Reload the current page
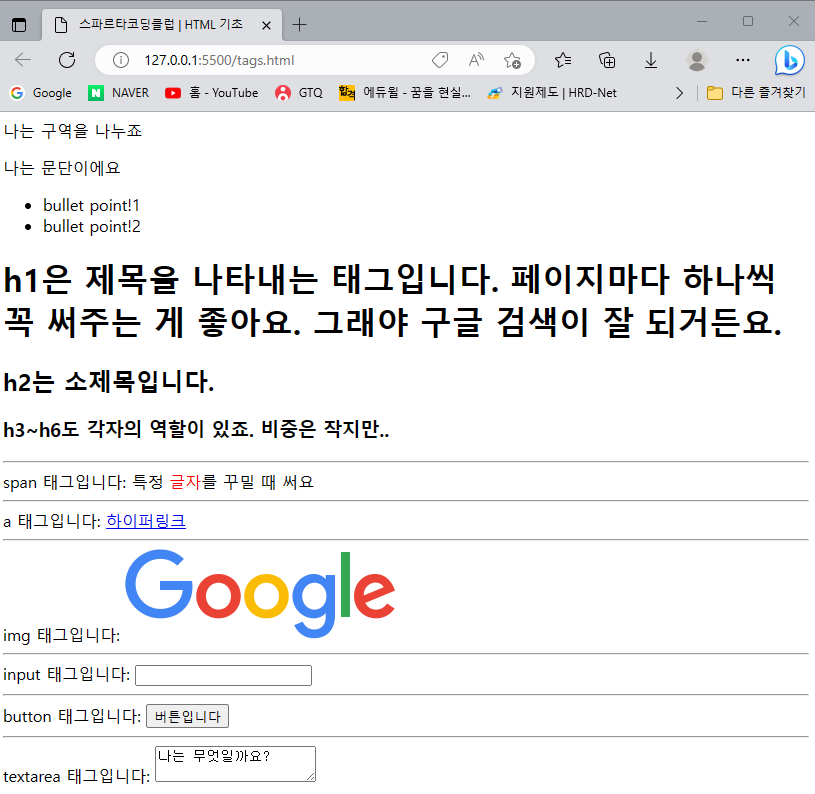Image resolution: width=815 pixels, height=794 pixels. point(67,60)
